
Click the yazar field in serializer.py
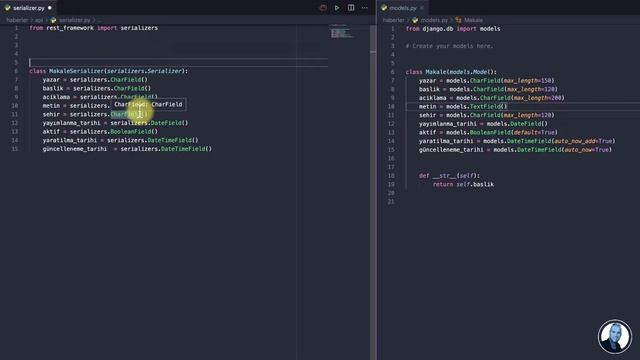tap(51, 80)
